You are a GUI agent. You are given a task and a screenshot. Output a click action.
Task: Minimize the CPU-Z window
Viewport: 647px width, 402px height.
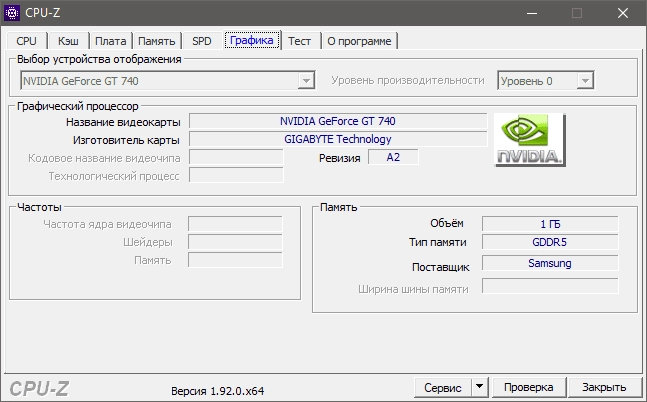pyautogui.click(x=532, y=13)
